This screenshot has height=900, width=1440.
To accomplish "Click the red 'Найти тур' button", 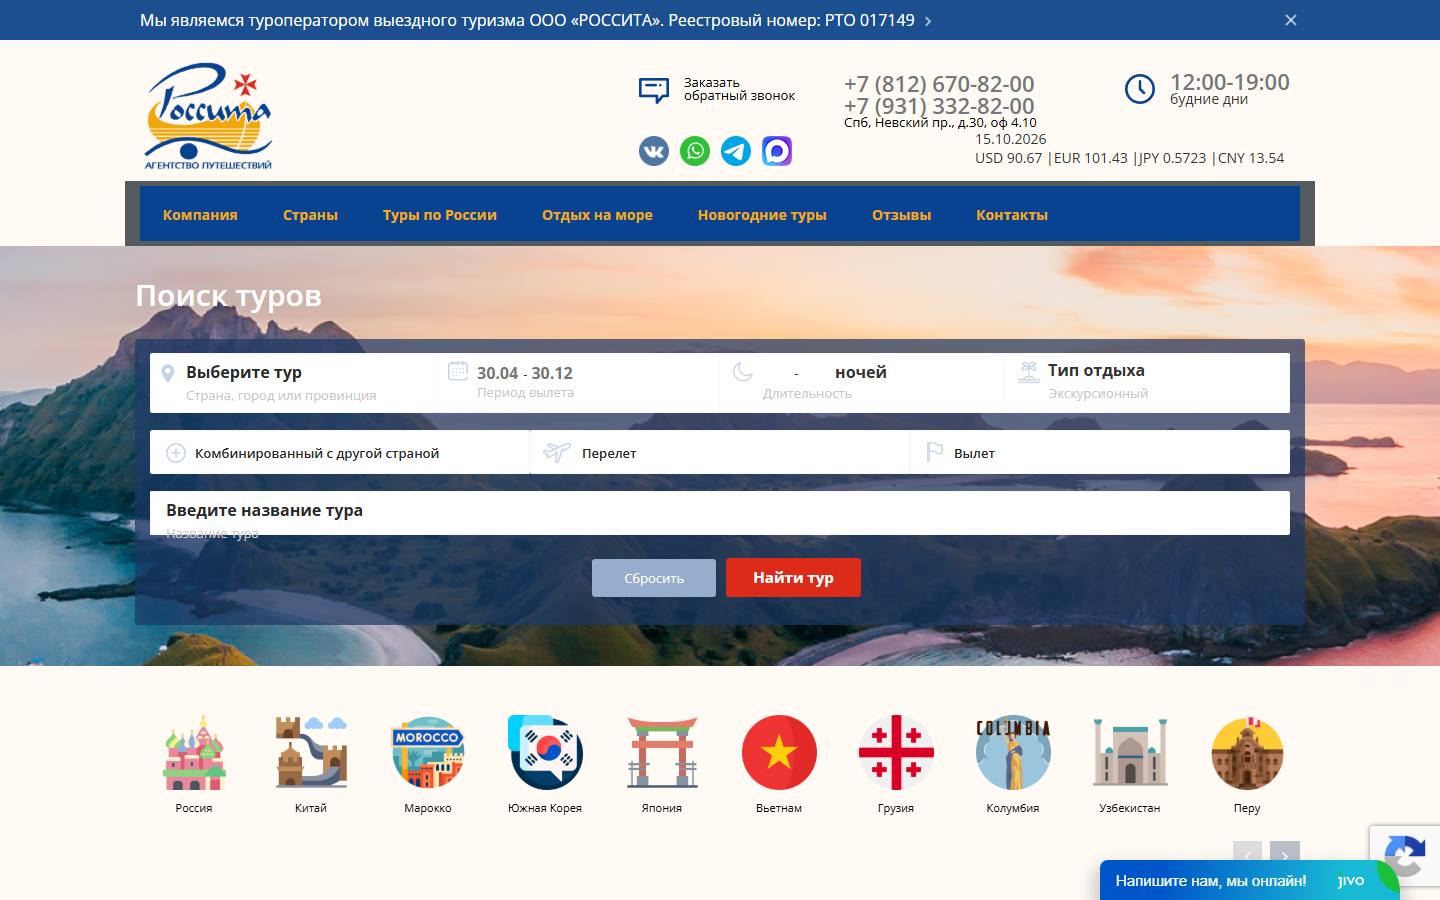I will 793,578.
